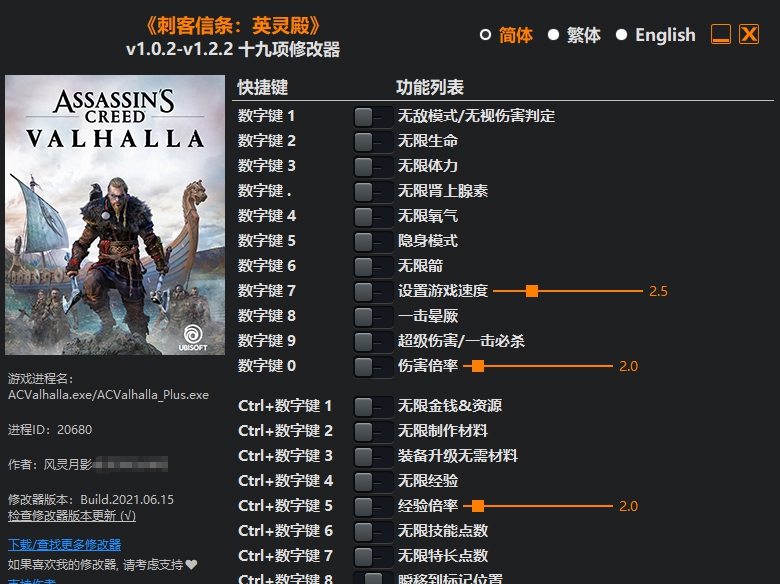The width and height of the screenshot is (780, 584).
Task: Enable 超级伤害/一击必杀 toggle
Action: [x=373, y=342]
